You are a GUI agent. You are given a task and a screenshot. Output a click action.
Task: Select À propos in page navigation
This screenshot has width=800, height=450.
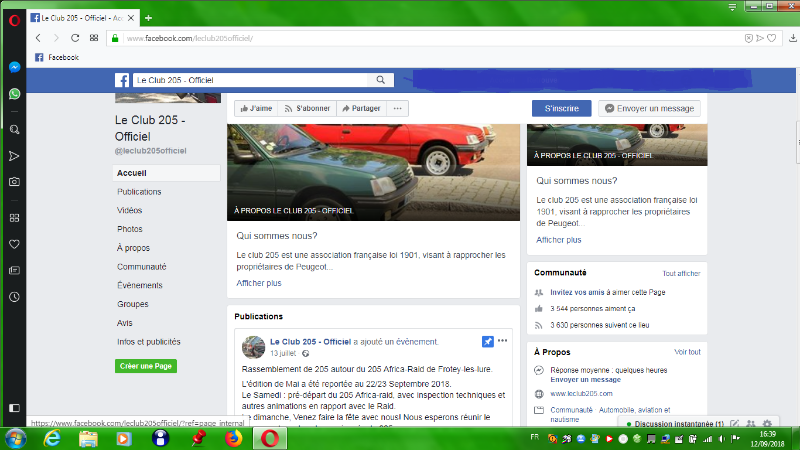(133, 248)
